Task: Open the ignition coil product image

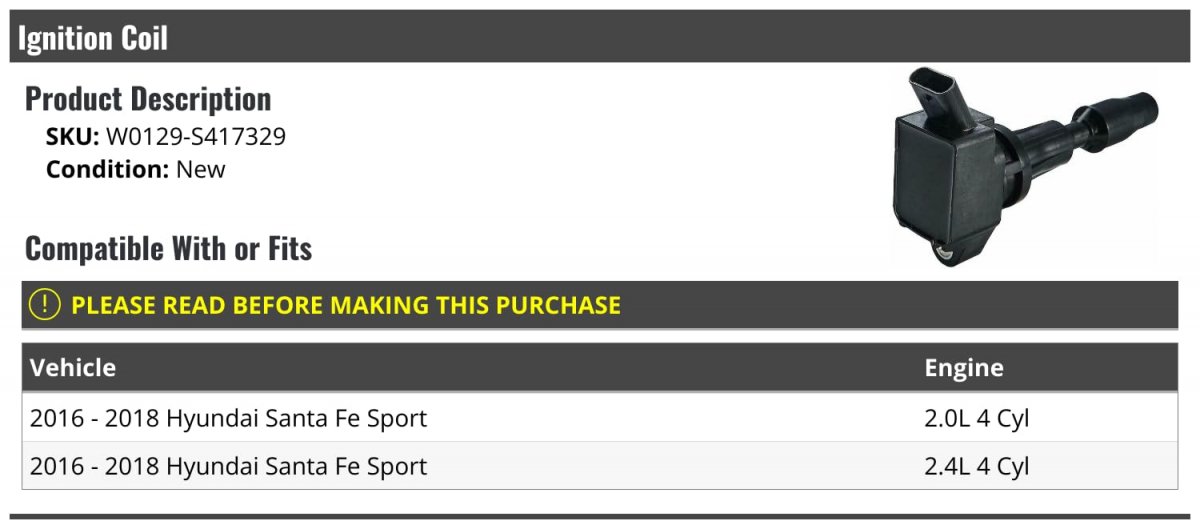Action: point(1023,168)
